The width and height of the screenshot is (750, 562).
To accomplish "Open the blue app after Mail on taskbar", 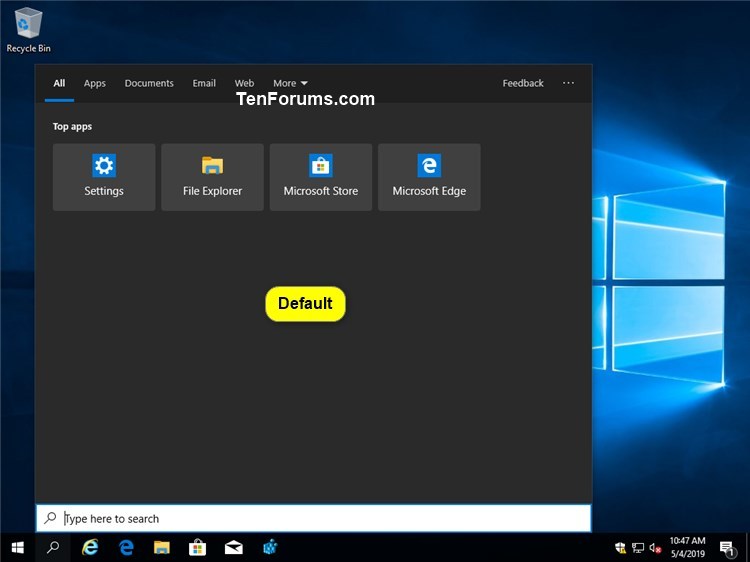I will 270,547.
